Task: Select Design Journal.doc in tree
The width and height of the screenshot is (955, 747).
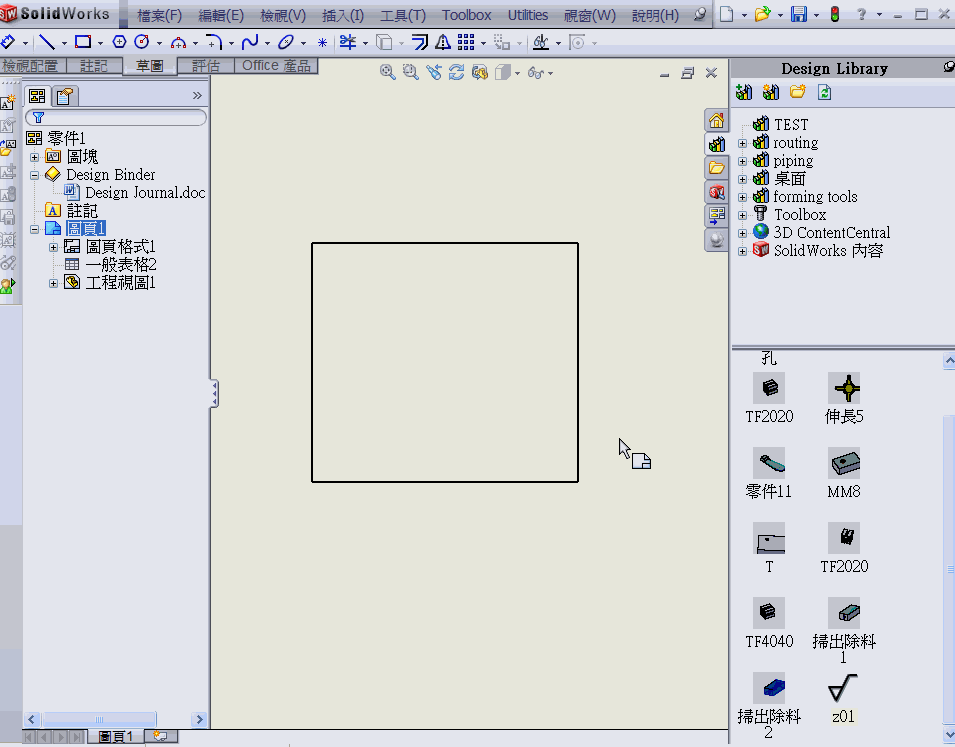Action: 145,193
